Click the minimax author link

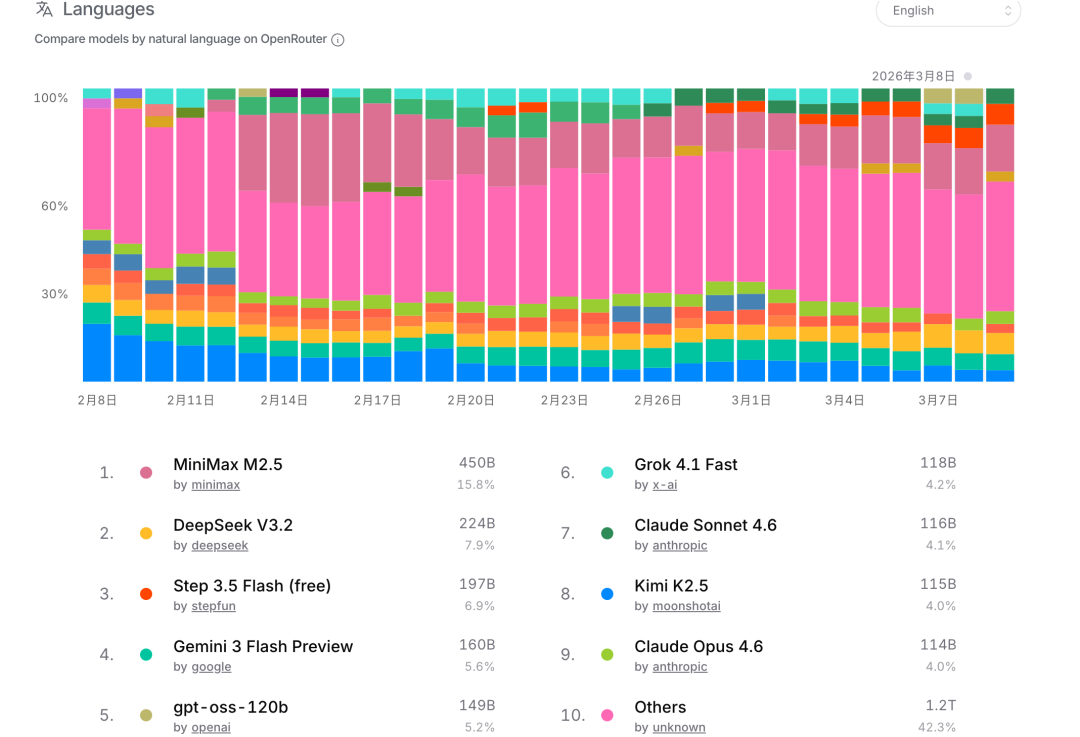pyautogui.click(x=216, y=485)
